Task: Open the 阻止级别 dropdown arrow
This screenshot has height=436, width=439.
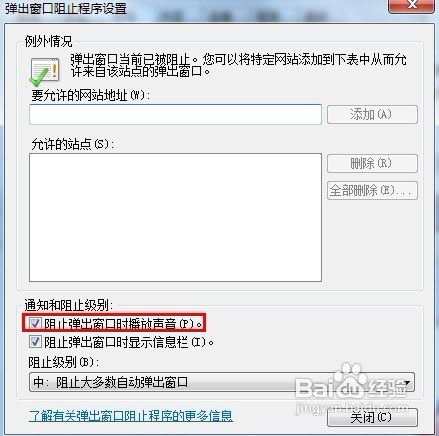Action: point(407,382)
